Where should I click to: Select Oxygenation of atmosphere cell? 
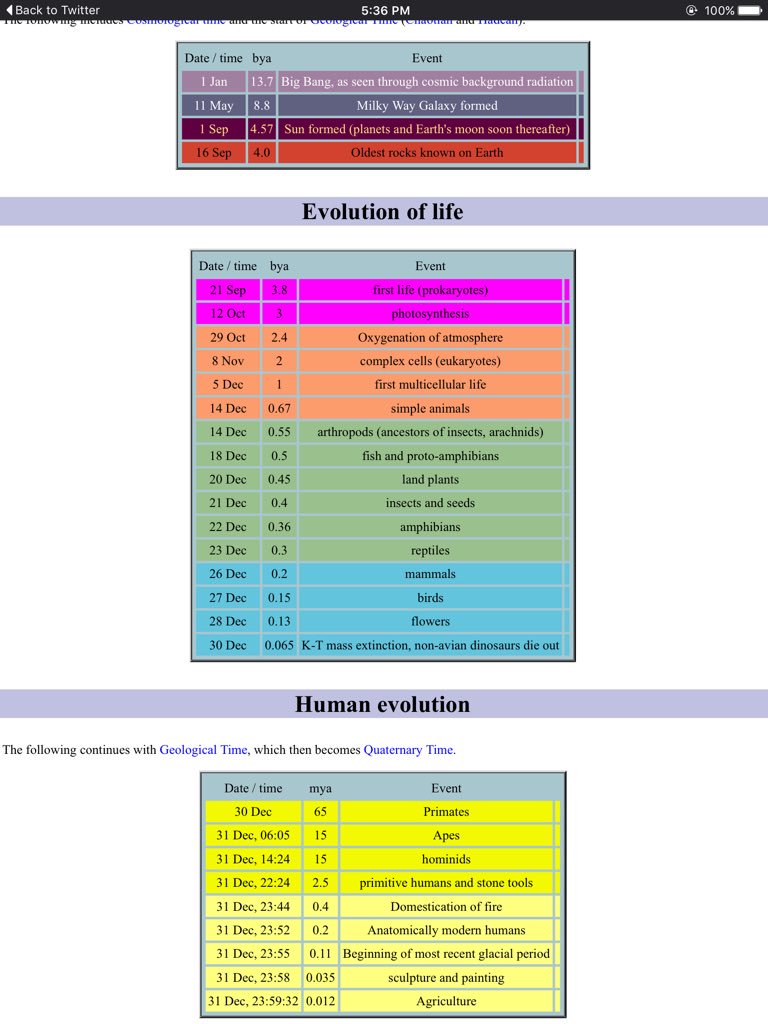pos(430,337)
